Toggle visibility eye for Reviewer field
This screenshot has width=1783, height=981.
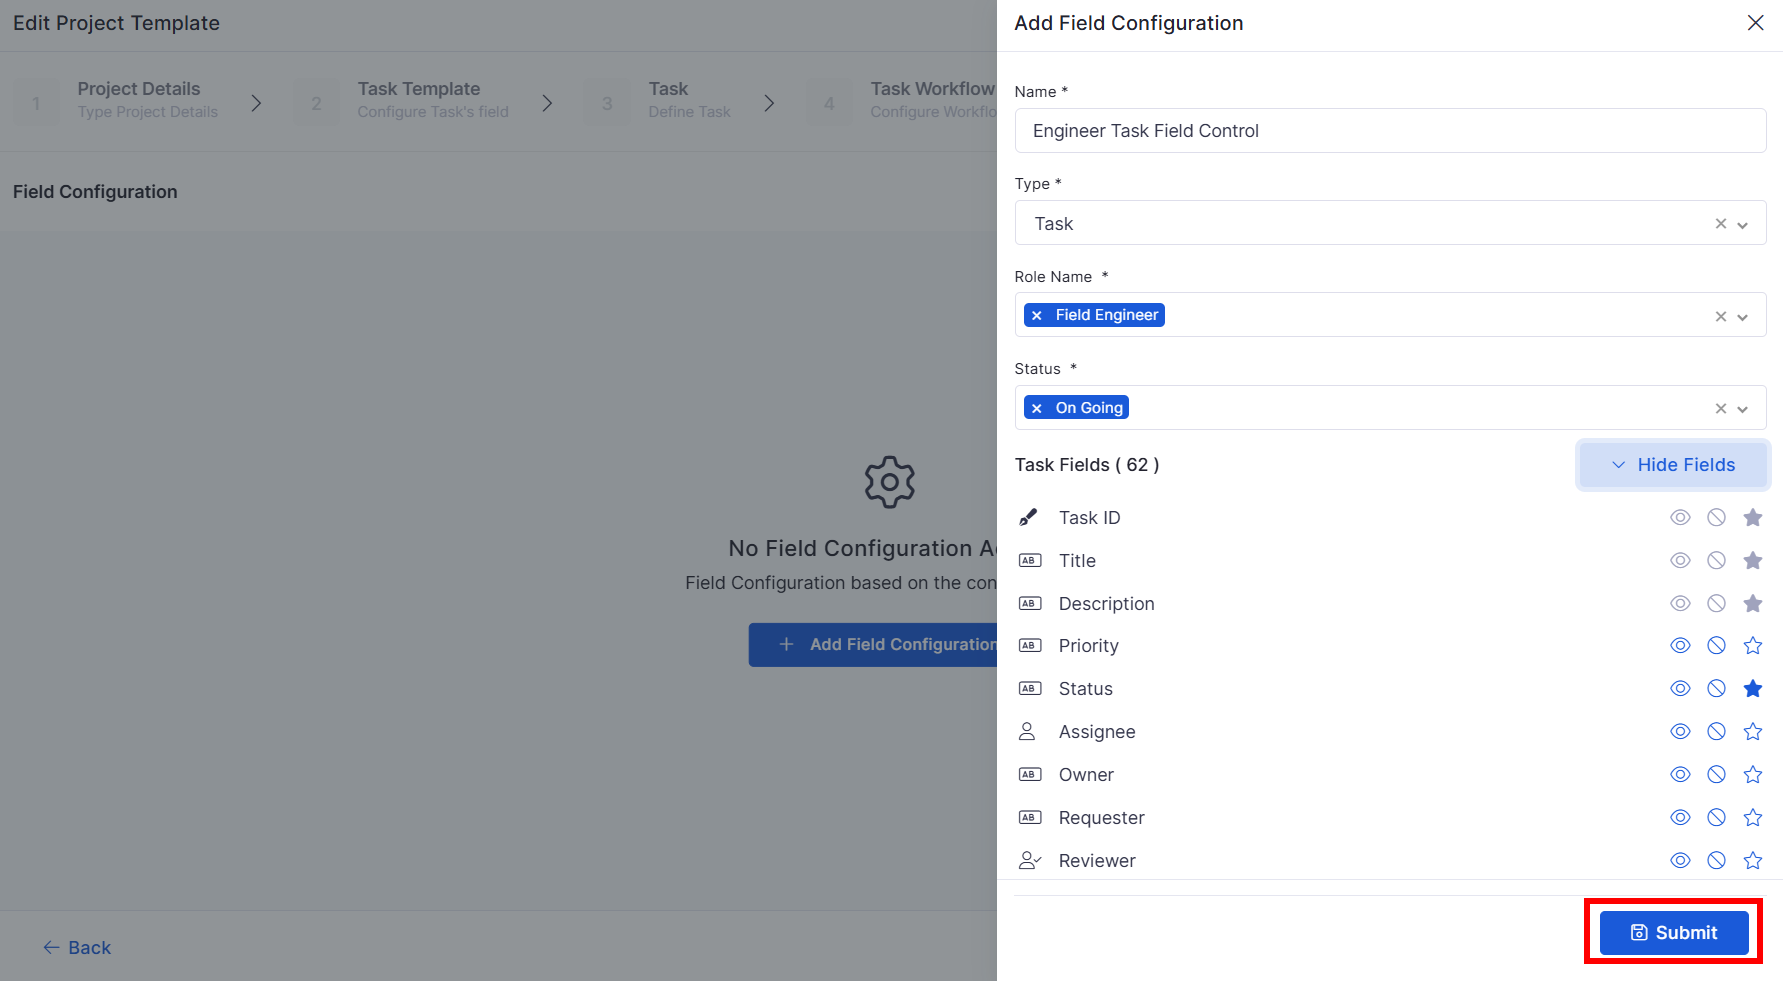click(x=1680, y=861)
